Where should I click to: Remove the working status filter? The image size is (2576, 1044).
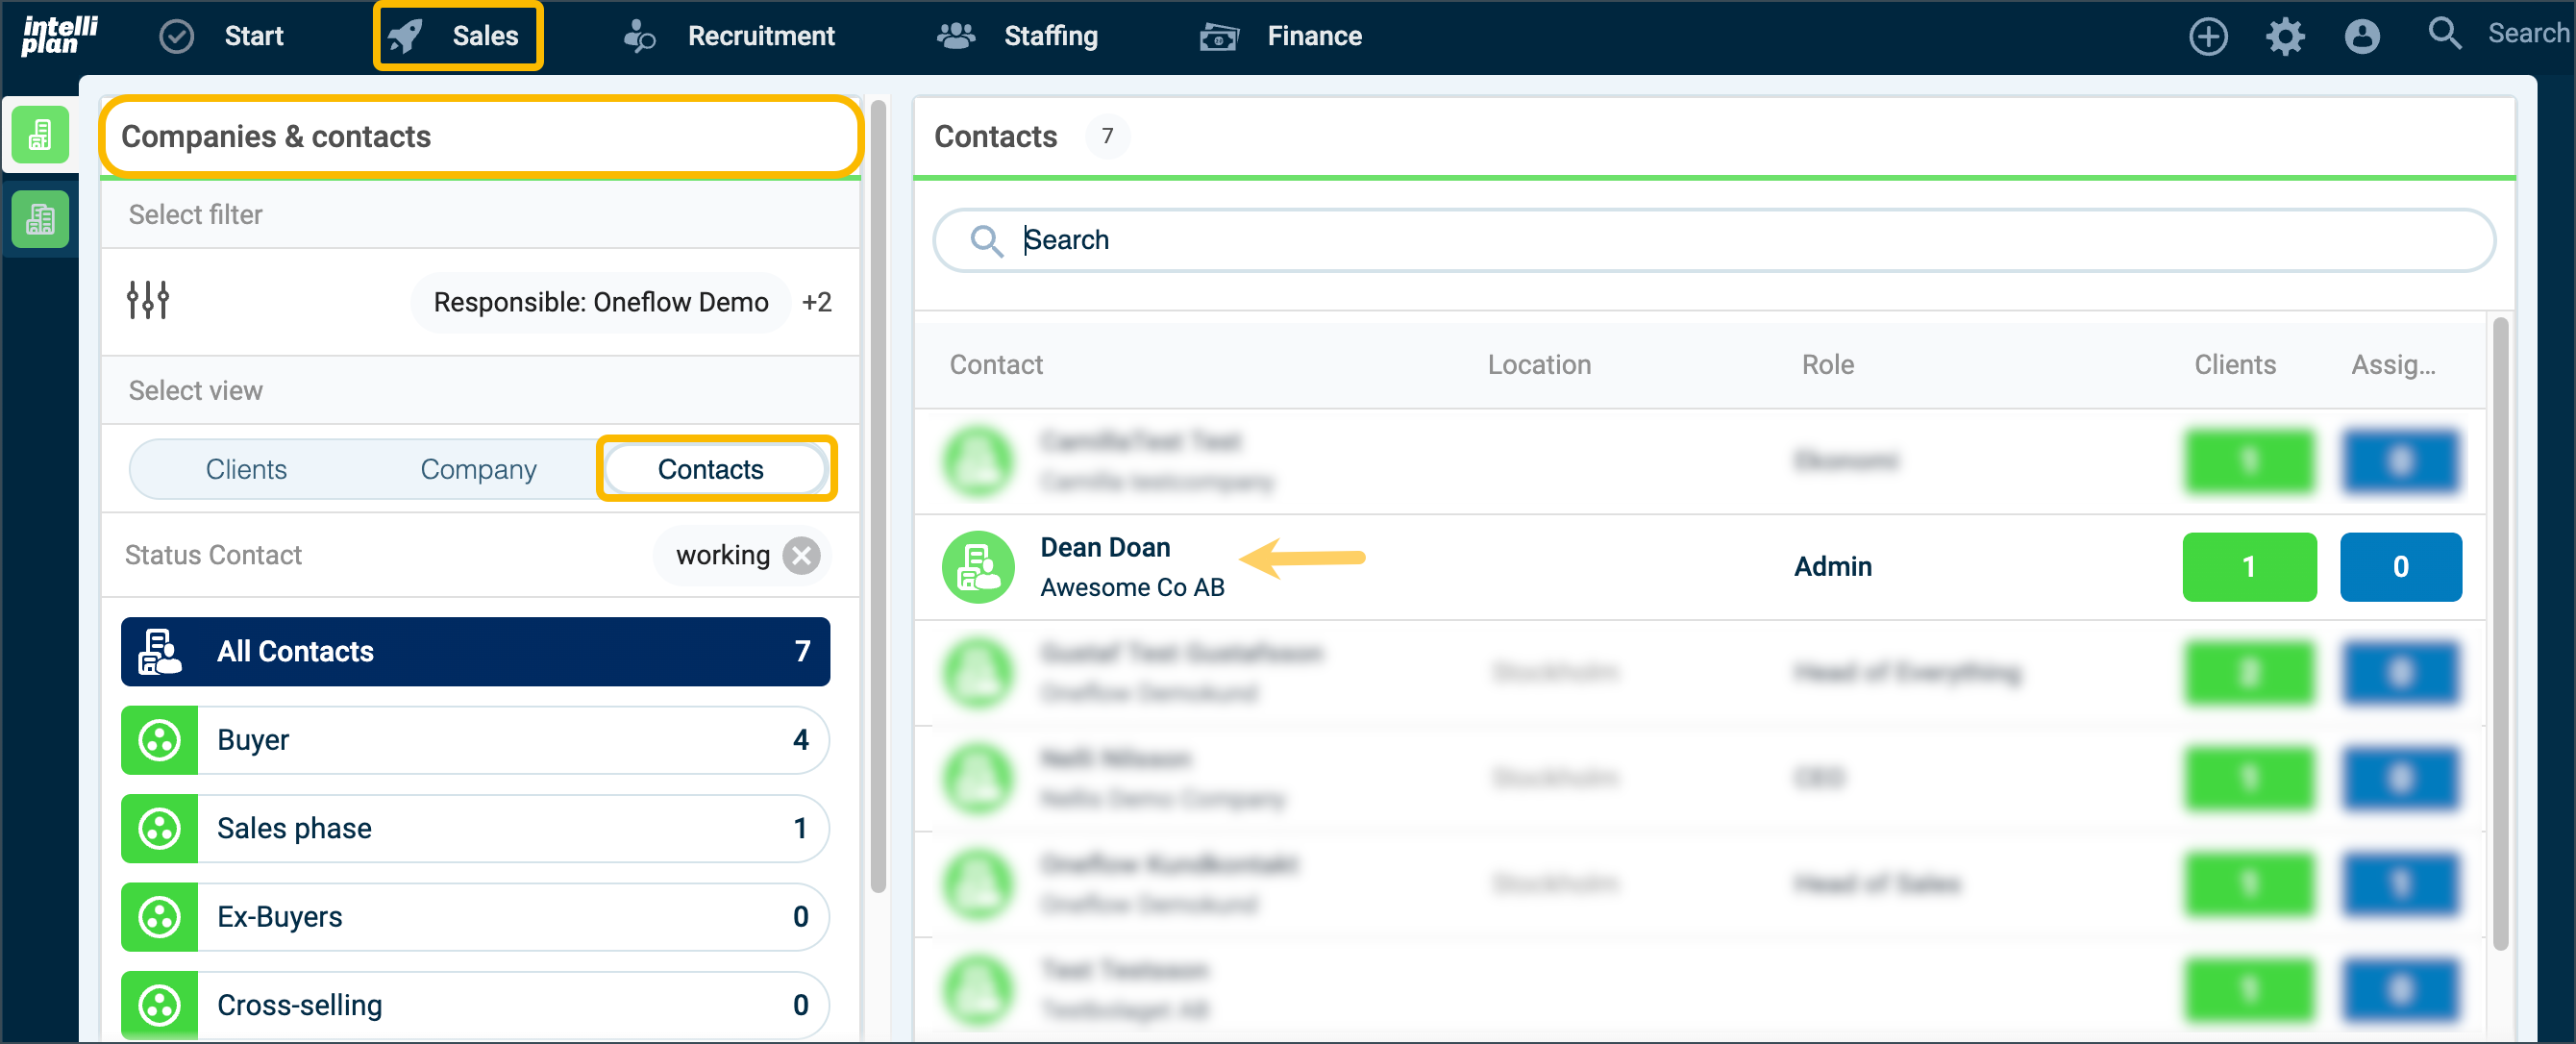point(801,555)
